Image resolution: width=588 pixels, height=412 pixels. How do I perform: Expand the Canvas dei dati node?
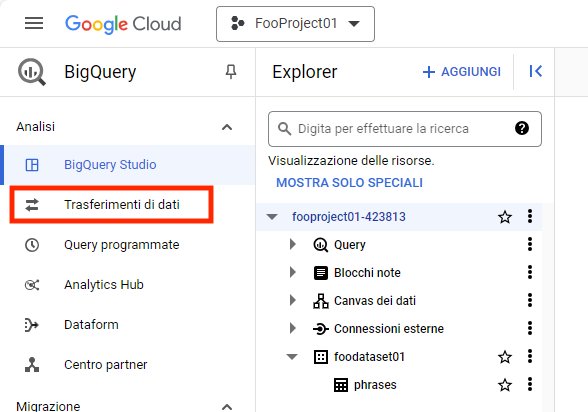292,301
